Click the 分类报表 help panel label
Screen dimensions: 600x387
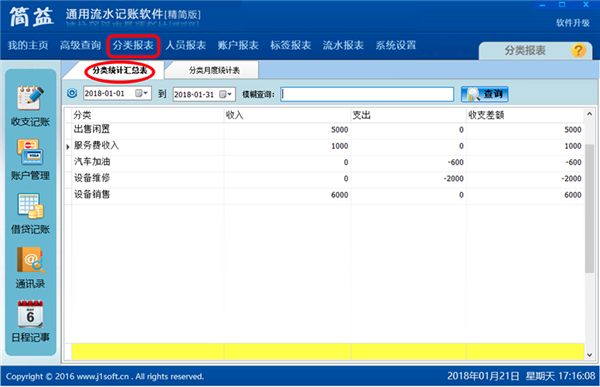(x=525, y=51)
